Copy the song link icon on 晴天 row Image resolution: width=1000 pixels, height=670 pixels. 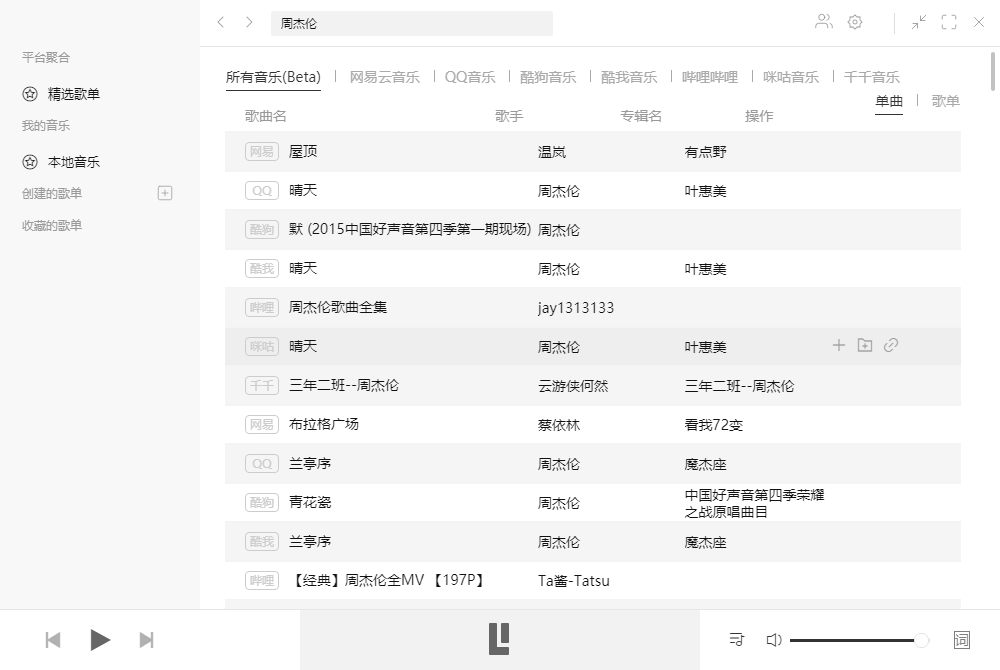tap(891, 345)
